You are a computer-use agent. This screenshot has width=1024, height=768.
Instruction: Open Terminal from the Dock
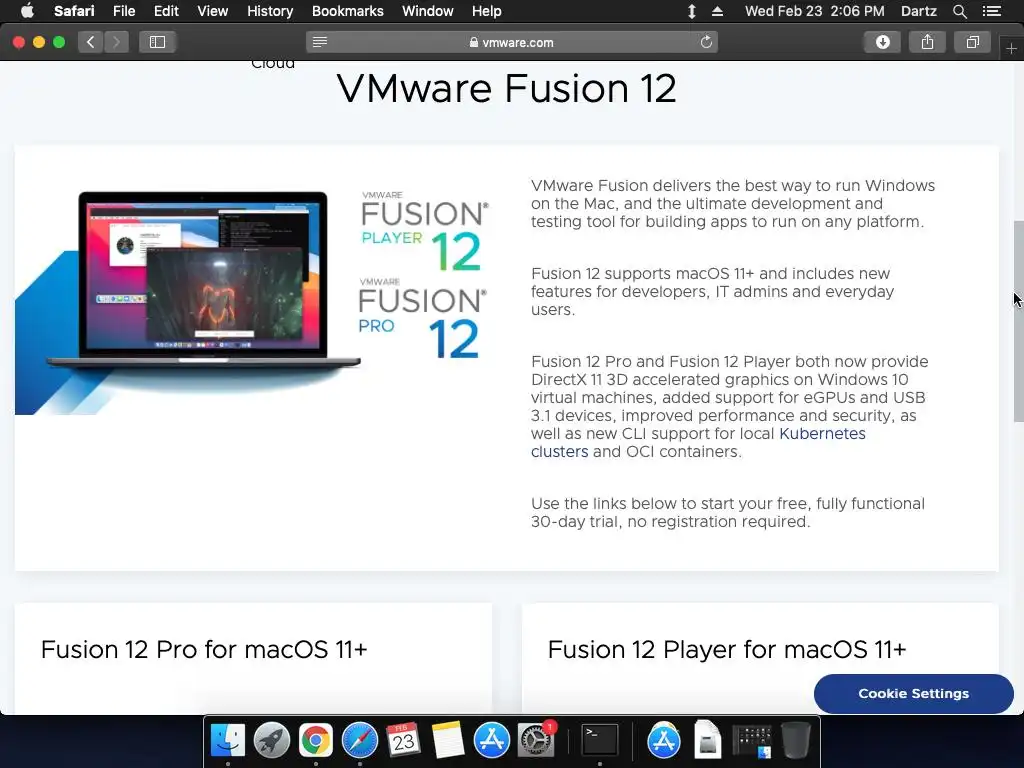pos(600,741)
